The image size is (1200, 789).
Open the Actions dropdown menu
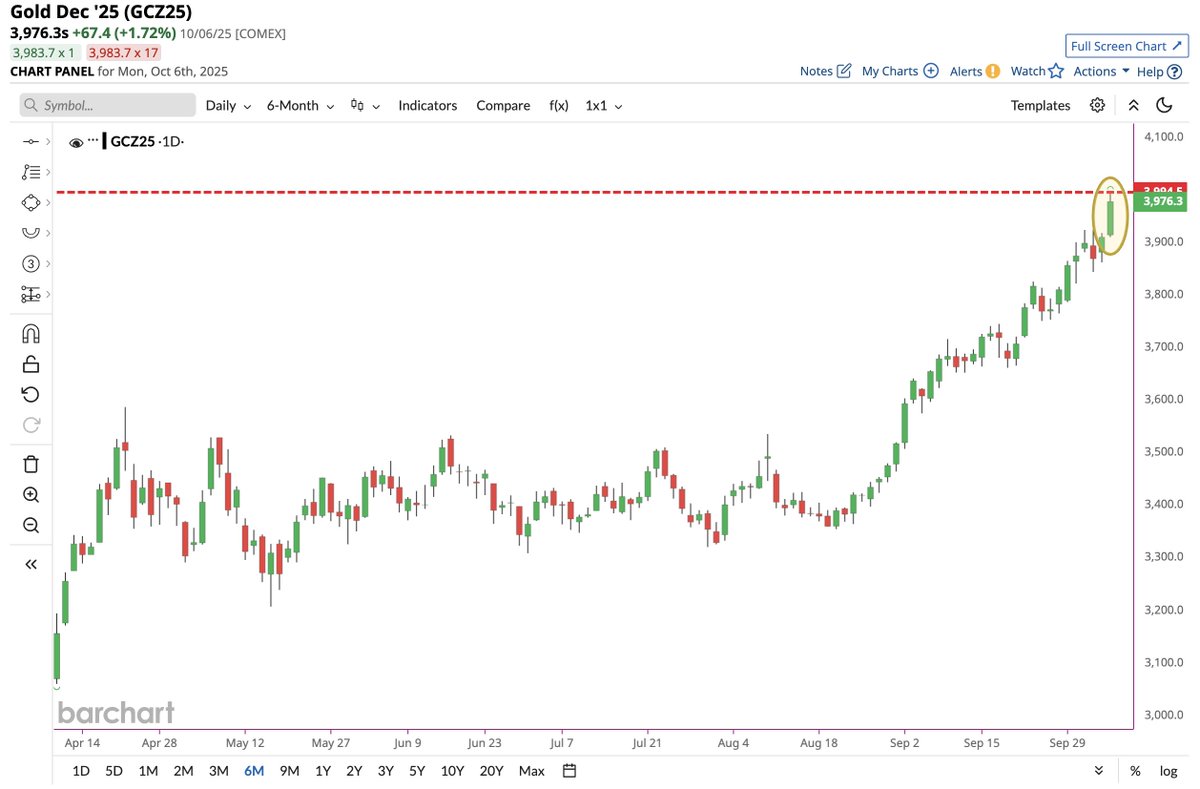click(1102, 71)
